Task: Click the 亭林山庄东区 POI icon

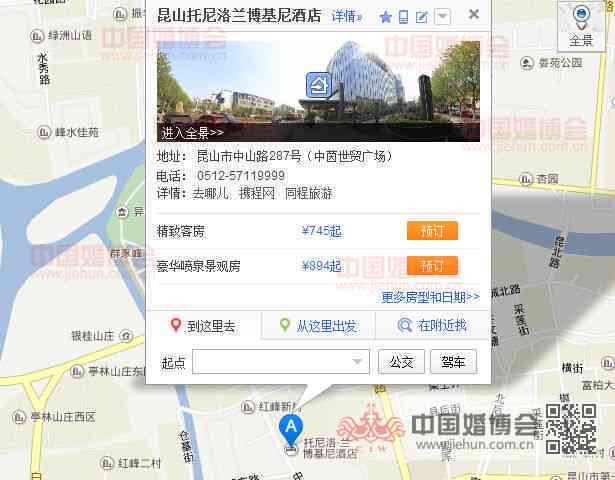Action: pos(77,371)
